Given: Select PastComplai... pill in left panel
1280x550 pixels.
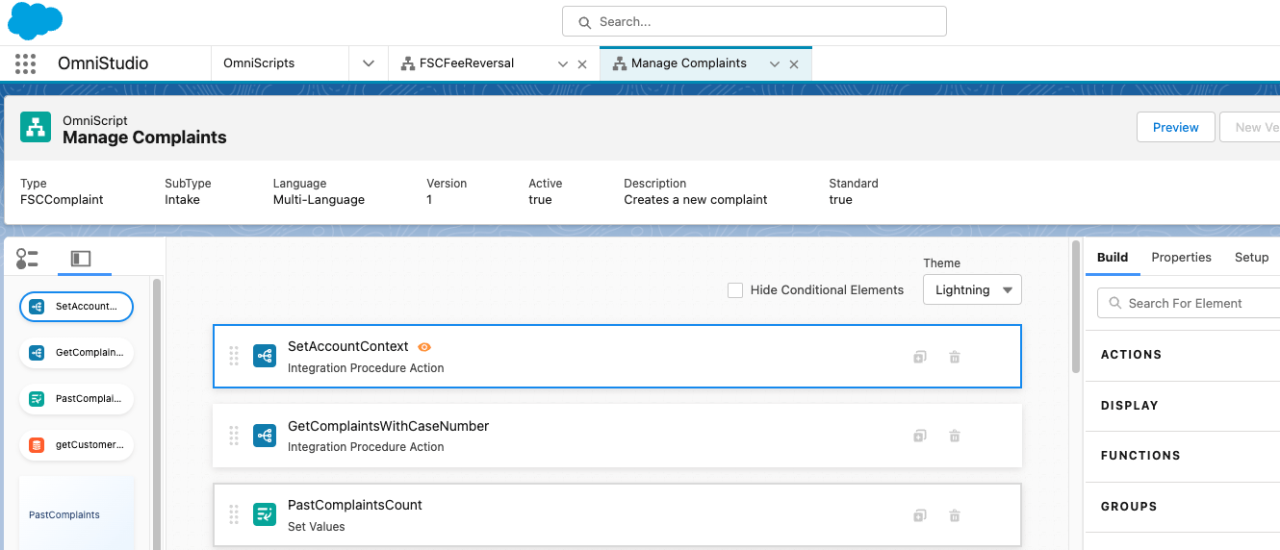Looking at the screenshot, I should 76,399.
